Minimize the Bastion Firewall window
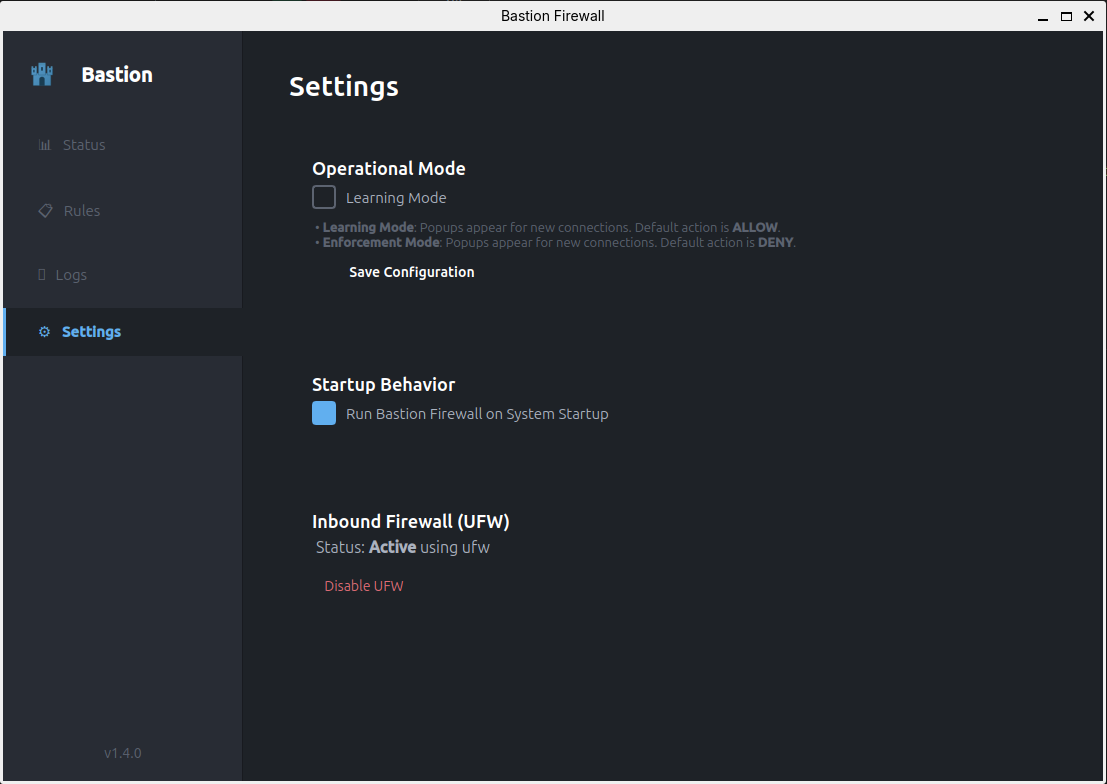Screen dimensions: 1107x784 point(1043,16)
